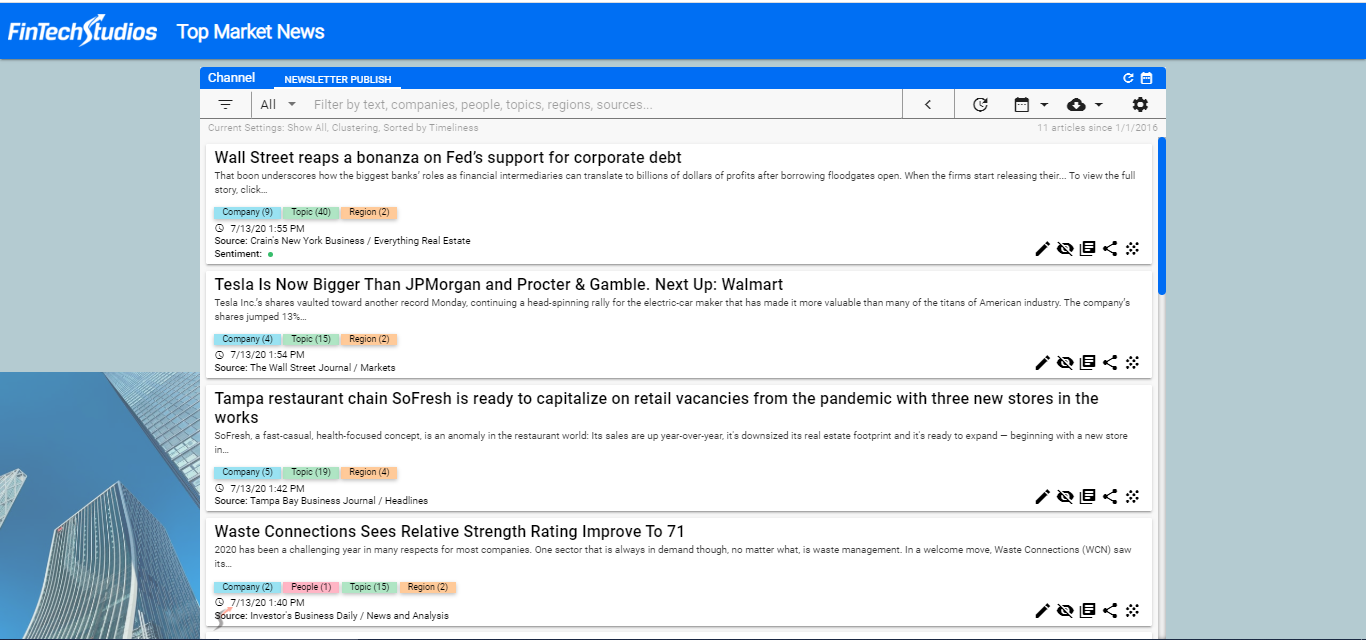Image resolution: width=1366 pixels, height=640 pixels.
Task: Click the Top Market News page title
Action: coord(251,32)
